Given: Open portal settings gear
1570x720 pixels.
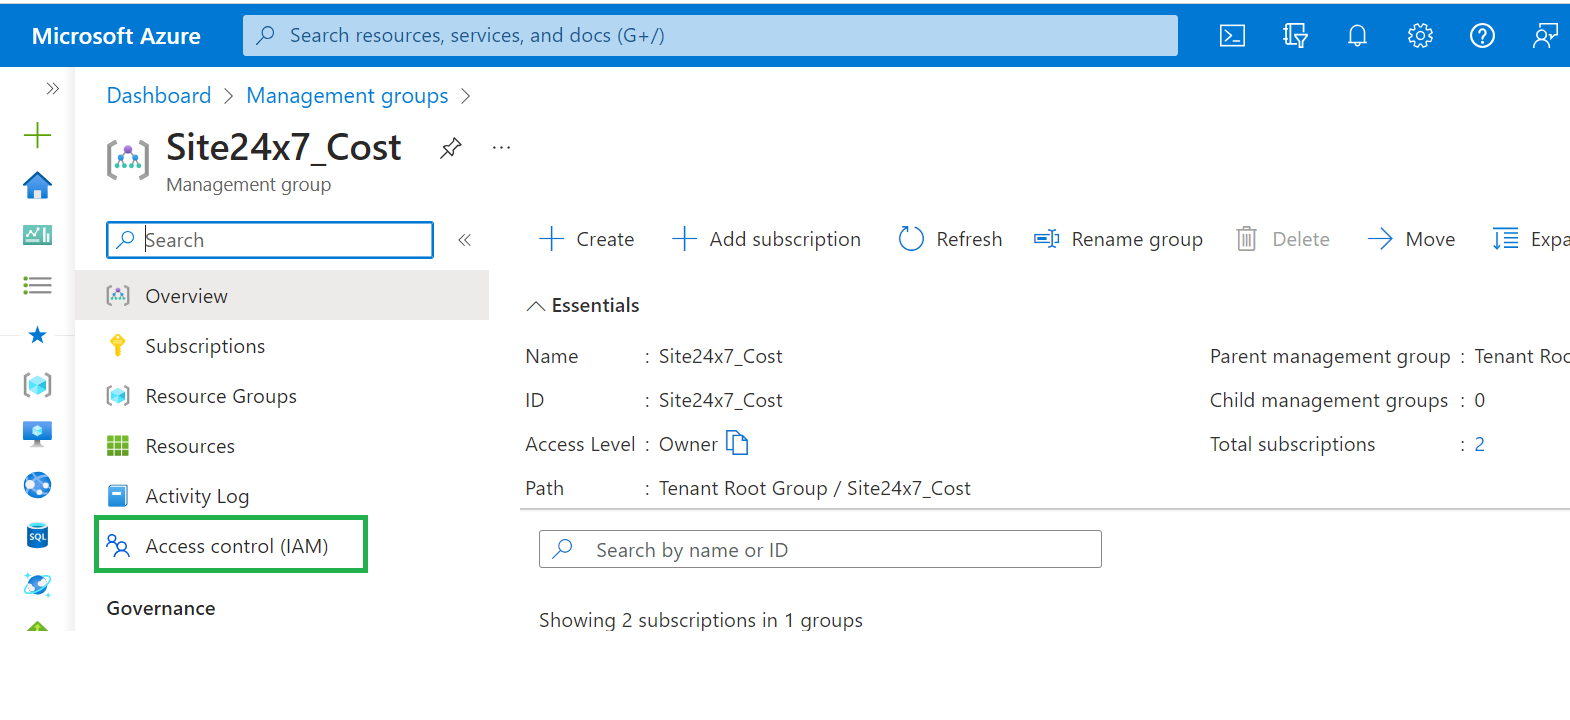Looking at the screenshot, I should tap(1420, 36).
